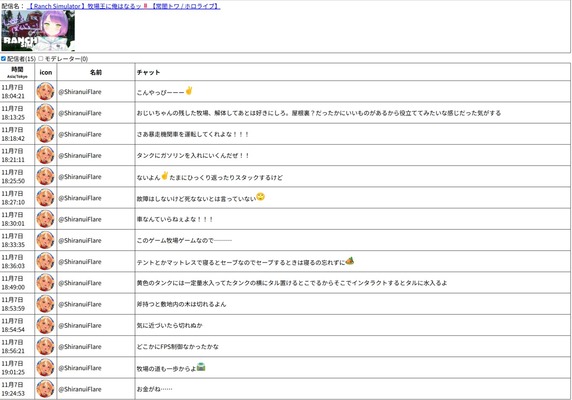572x400 pixels.
Task: Click the avatar icon in the 18:53:59 row
Action: coord(46,304)
